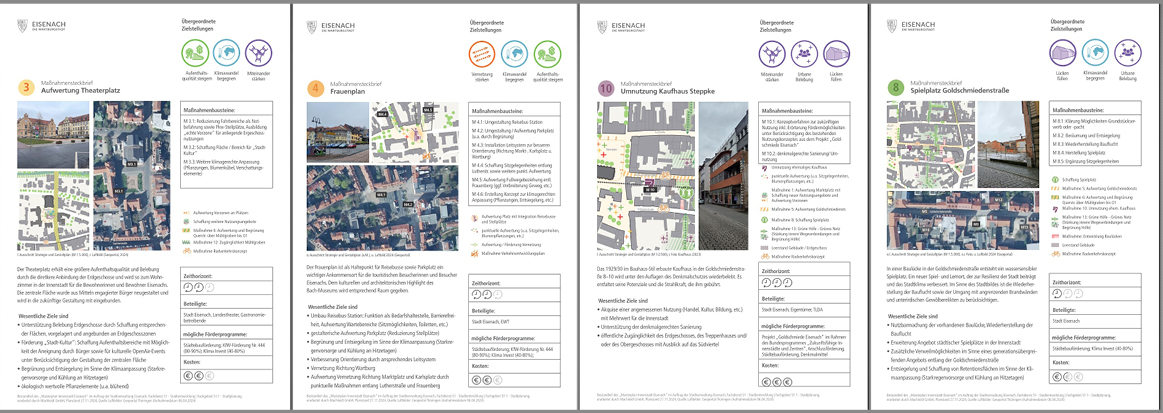This screenshot has width=1163, height=413.
Task: Click Eisenach logo on Spielplatz Goldschmiedenstraße page
Action: [x=912, y=26]
